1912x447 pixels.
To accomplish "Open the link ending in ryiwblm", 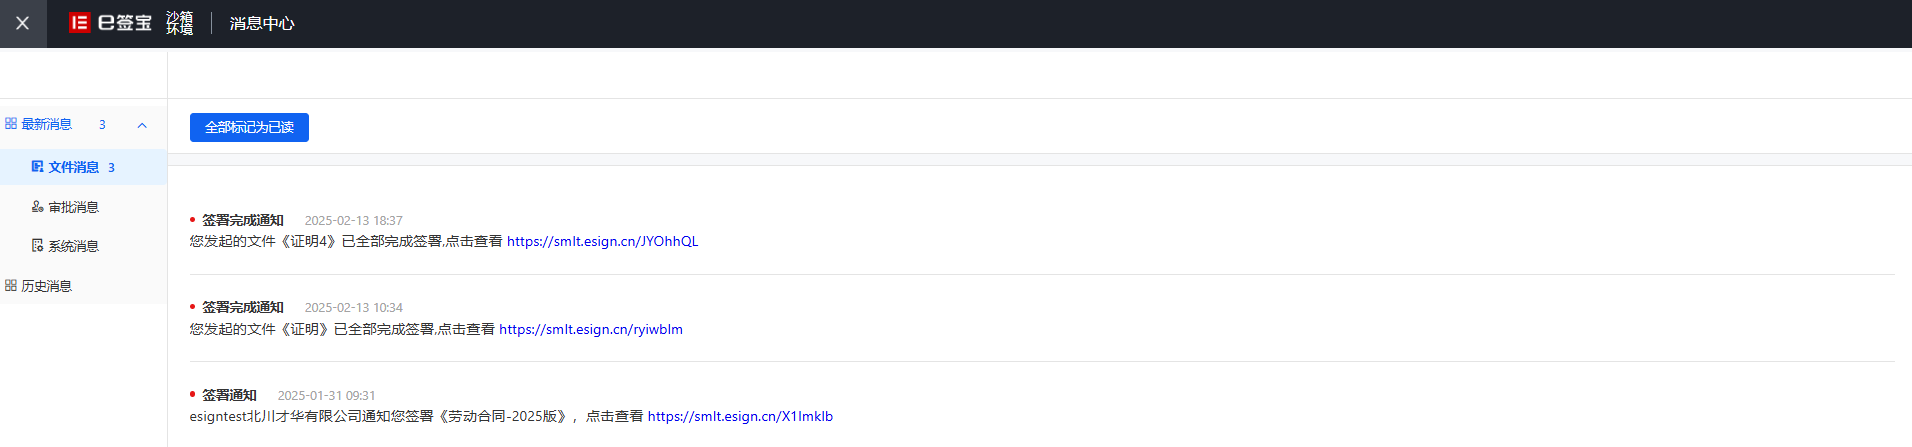I will click(591, 329).
